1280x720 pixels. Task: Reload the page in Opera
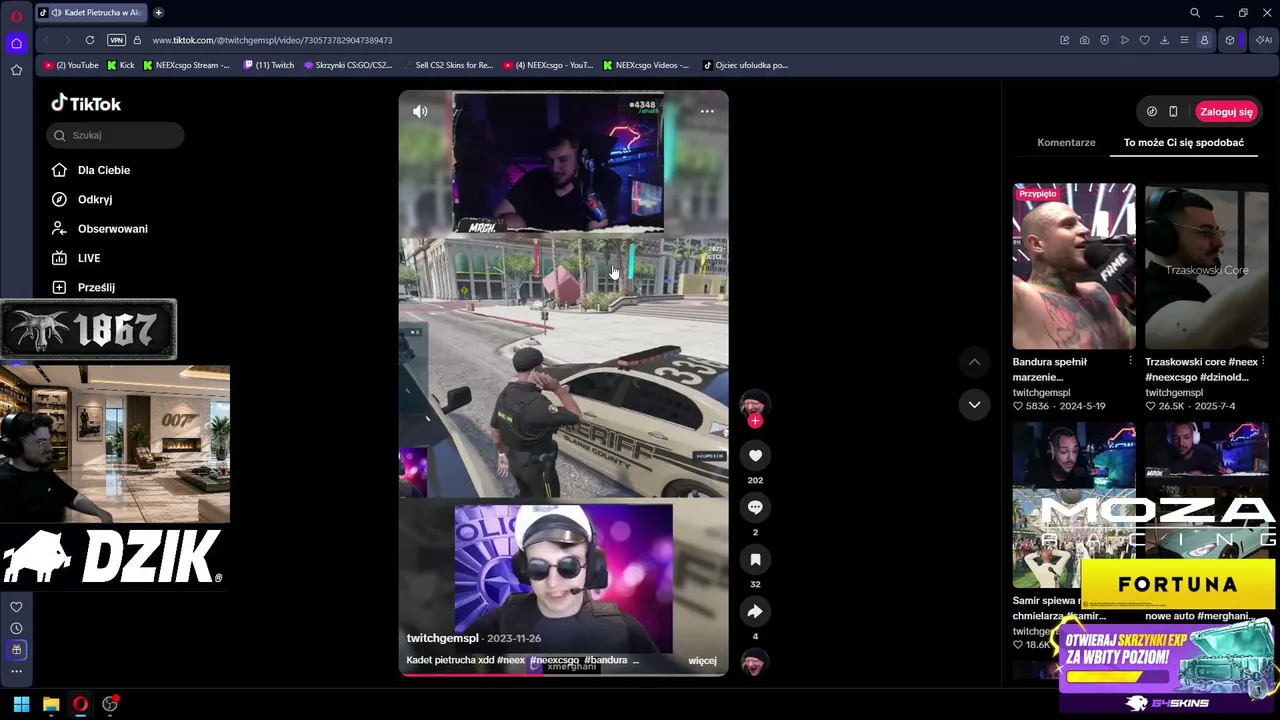pos(90,40)
